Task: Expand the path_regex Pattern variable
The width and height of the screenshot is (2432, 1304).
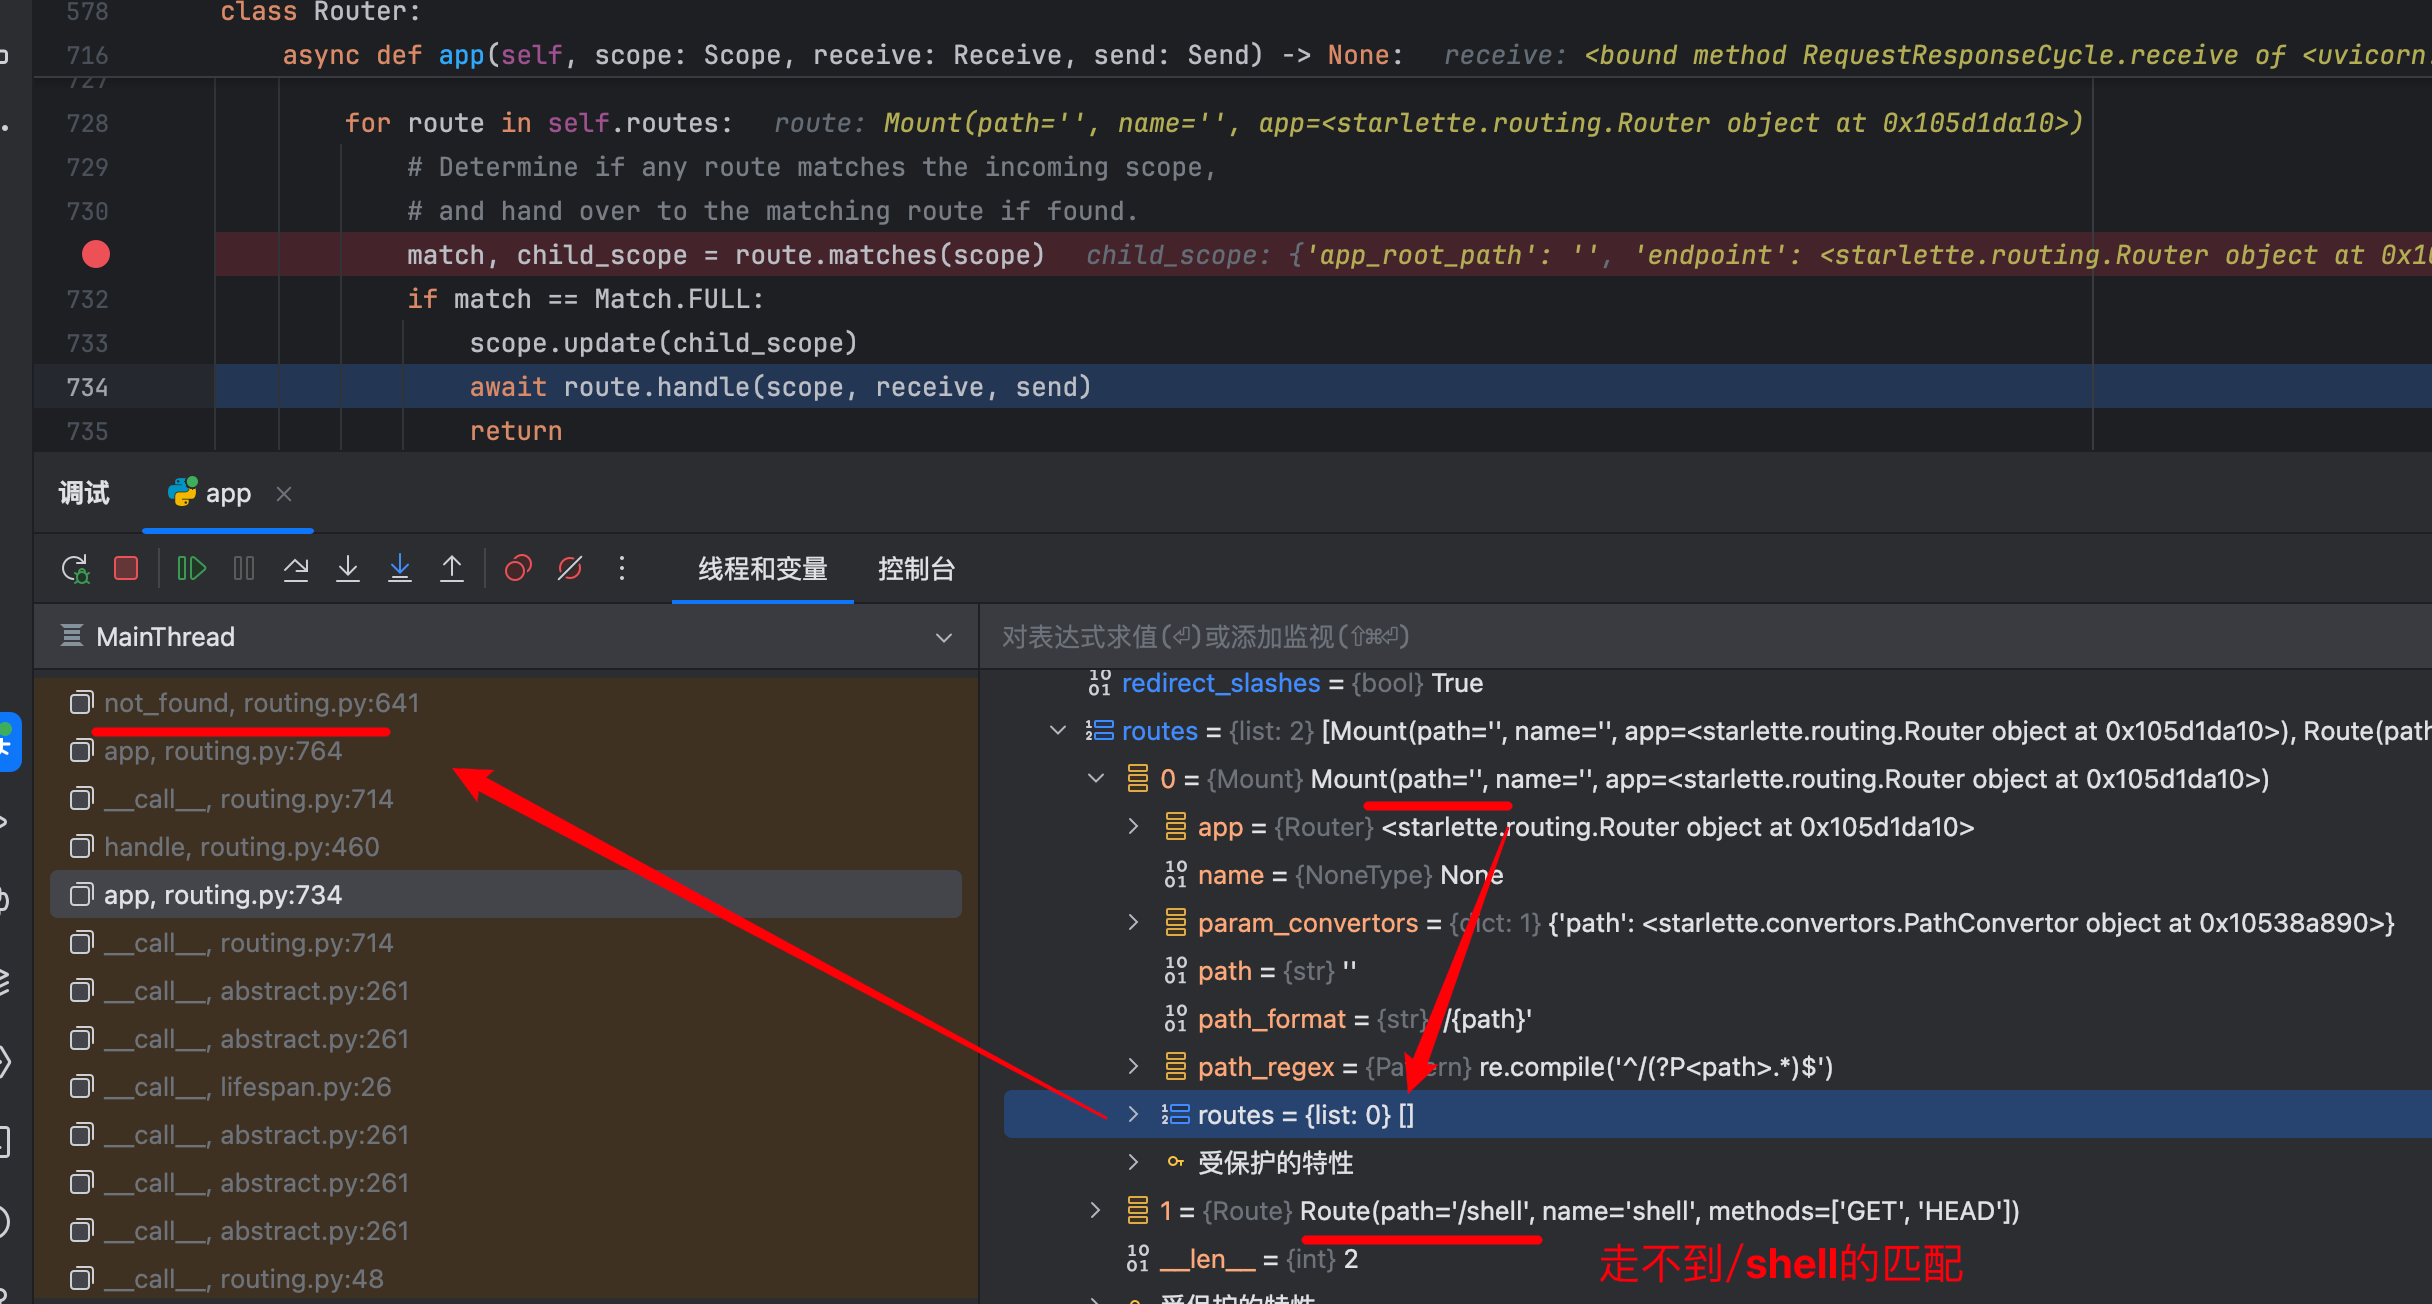Action: click(x=1133, y=1067)
